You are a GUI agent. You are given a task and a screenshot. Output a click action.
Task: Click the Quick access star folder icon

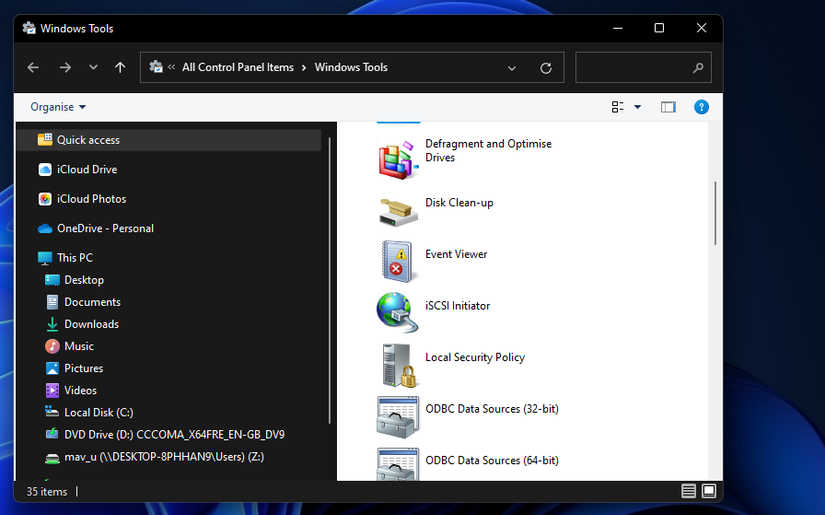(45, 139)
